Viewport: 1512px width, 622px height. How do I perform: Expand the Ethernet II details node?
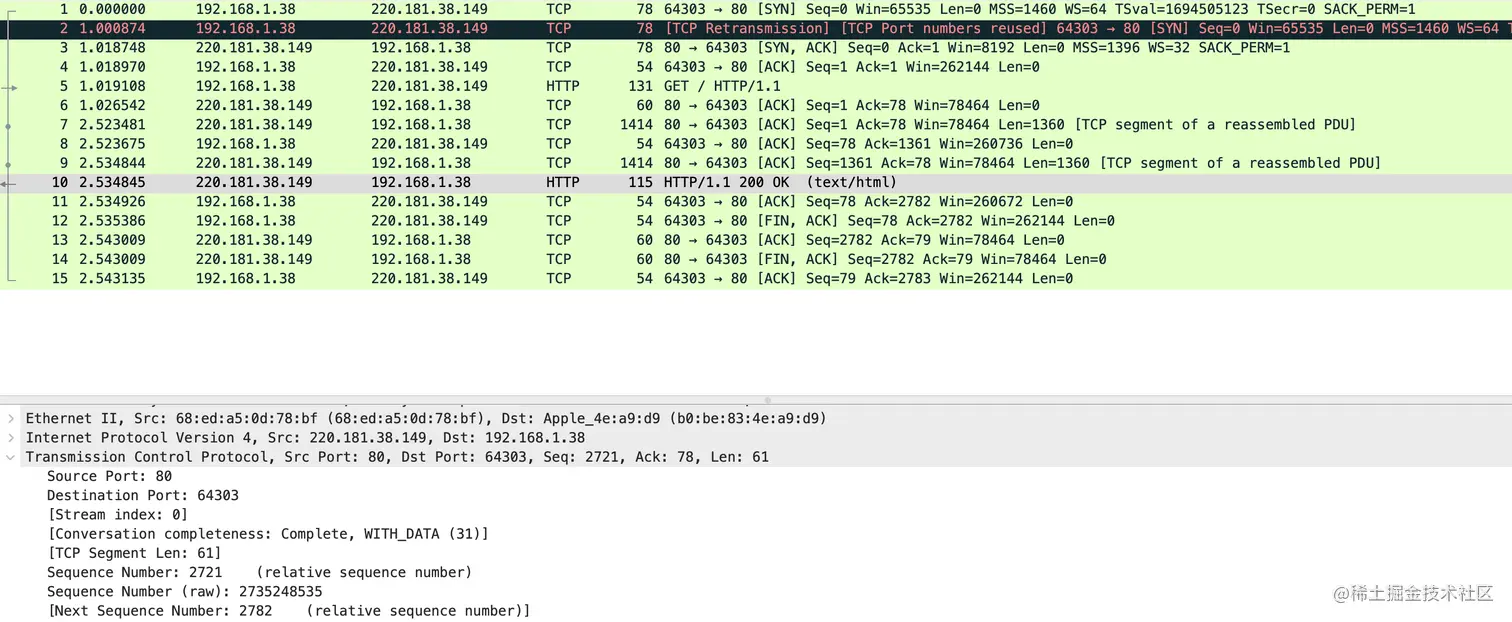click(x=11, y=418)
